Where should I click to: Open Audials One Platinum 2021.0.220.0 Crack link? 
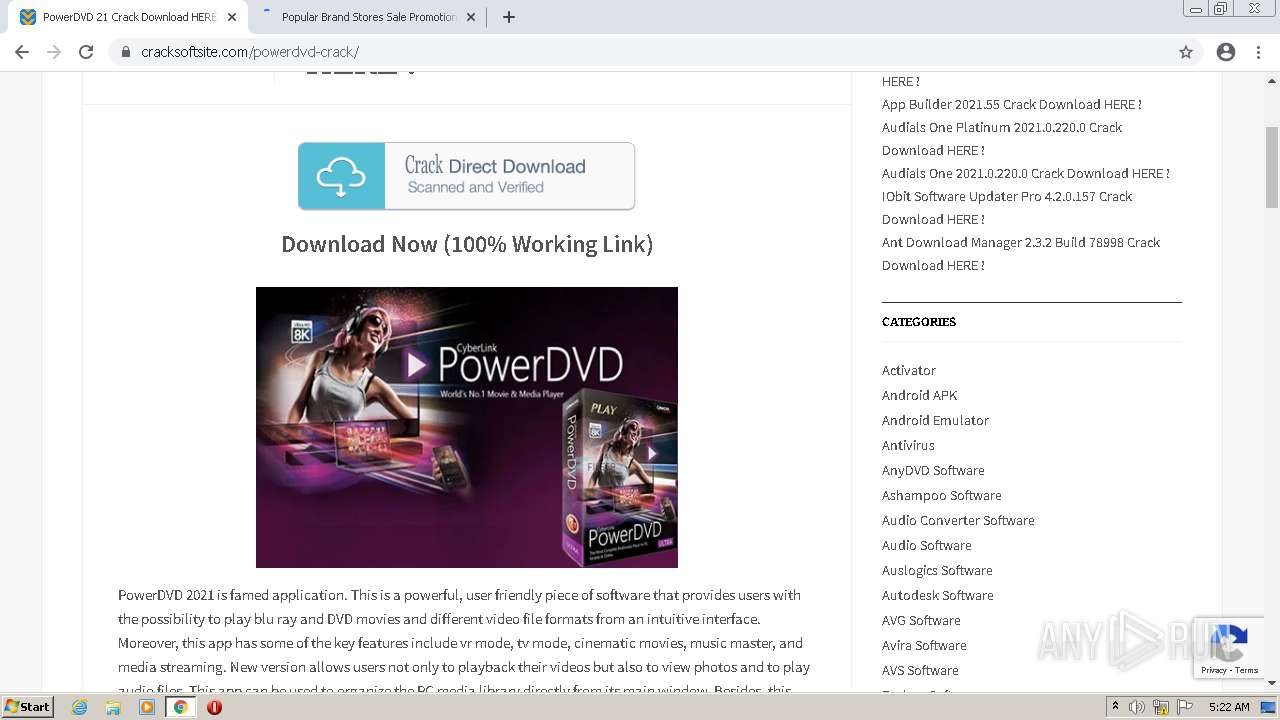[x=1002, y=139]
